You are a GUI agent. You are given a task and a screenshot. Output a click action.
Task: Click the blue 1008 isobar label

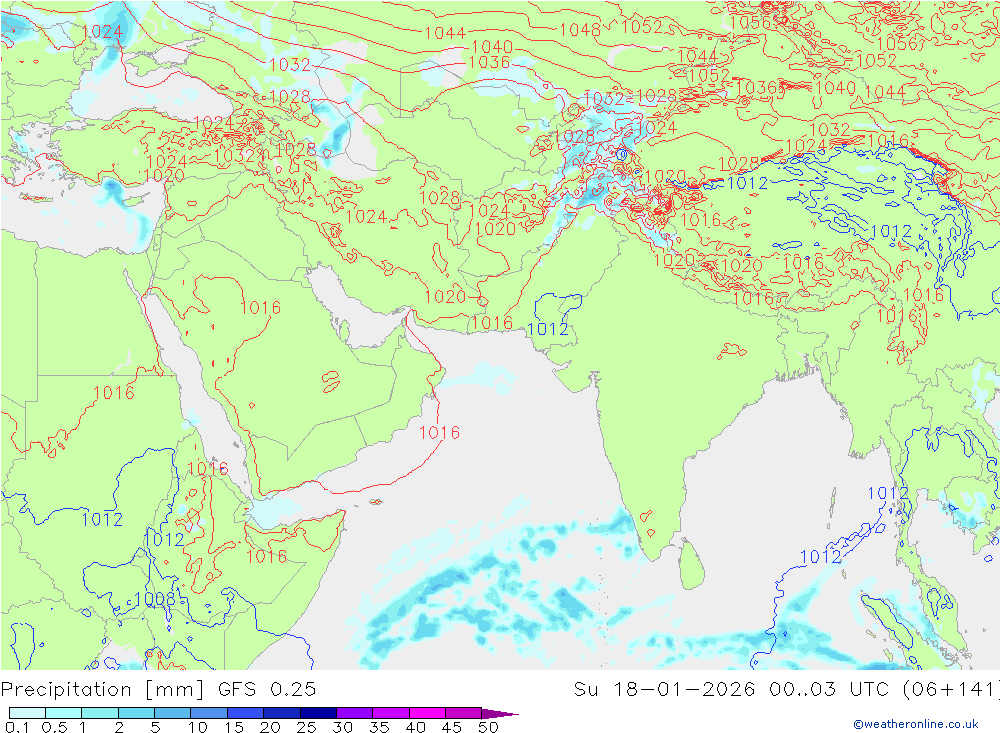(155, 599)
